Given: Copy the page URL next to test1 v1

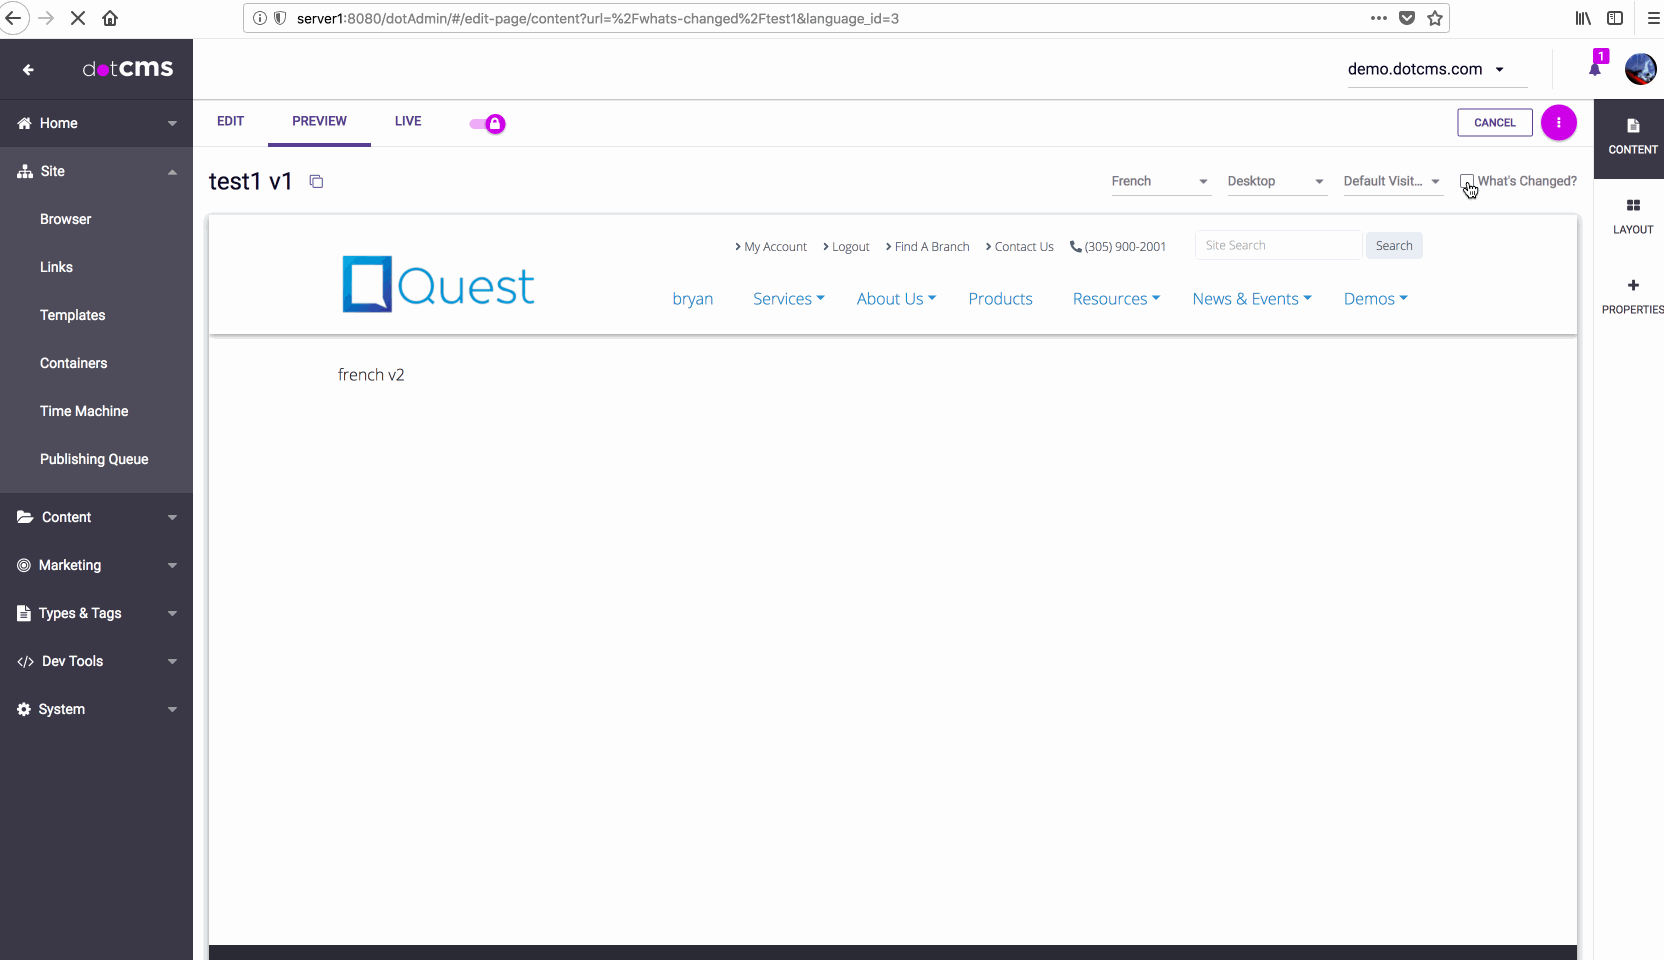Looking at the screenshot, I should click(317, 181).
